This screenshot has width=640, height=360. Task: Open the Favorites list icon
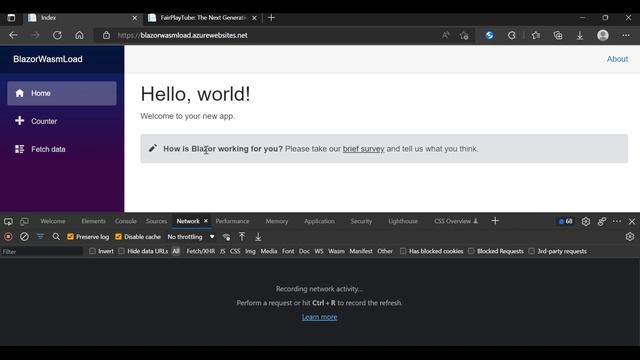536,36
